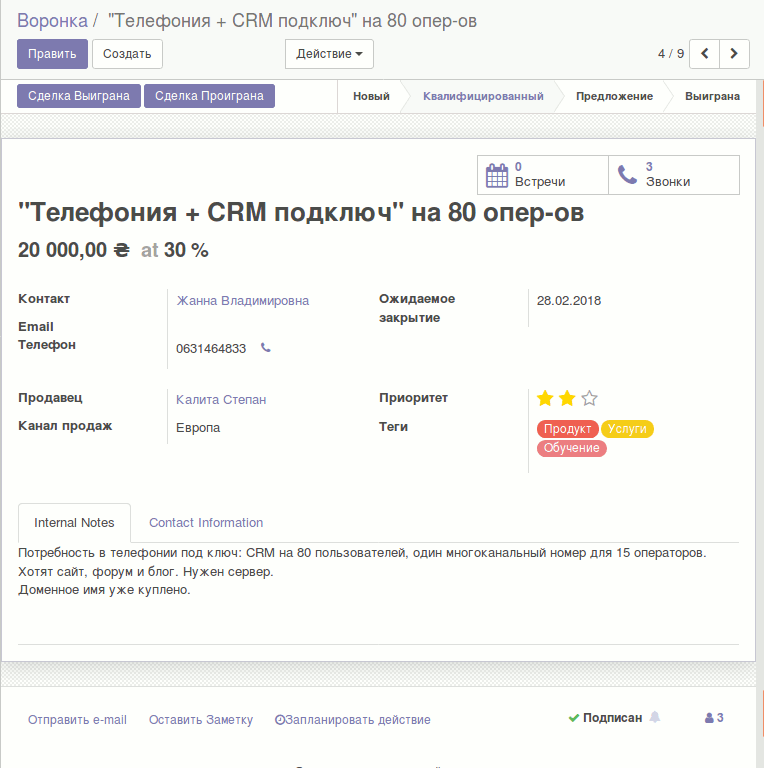Click the pink Обучение tag
The height and width of the screenshot is (768, 764).
[x=572, y=448]
